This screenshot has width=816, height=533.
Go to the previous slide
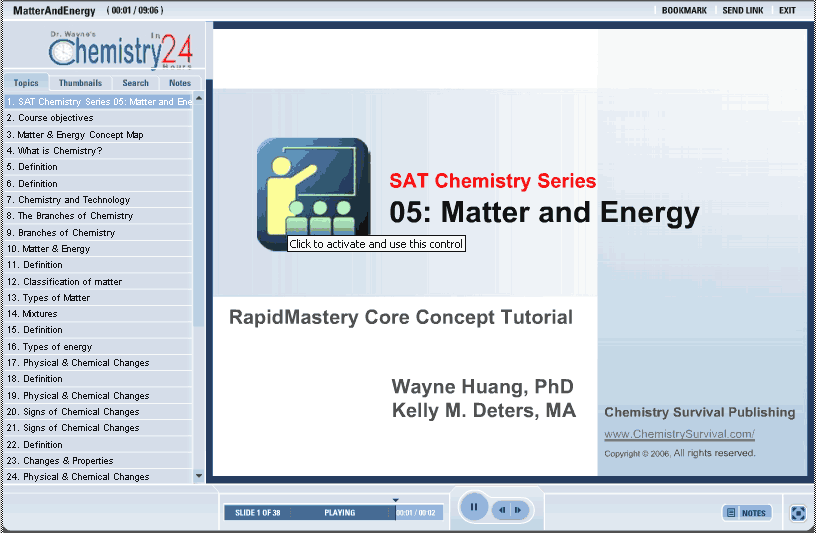pyautogui.click(x=502, y=510)
